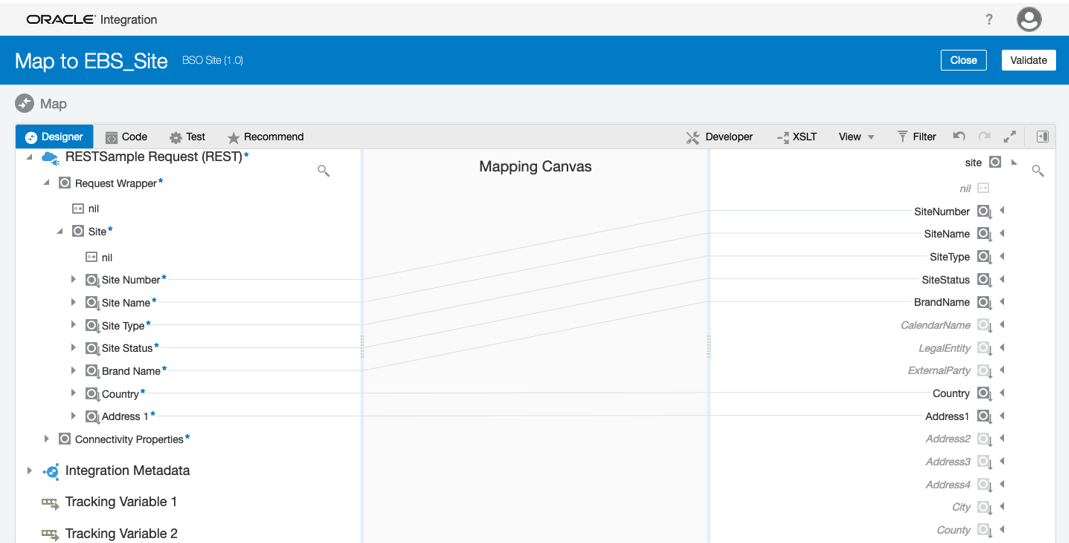Click the SiteName target element icon
The image size is (1069, 543).
click(x=984, y=234)
